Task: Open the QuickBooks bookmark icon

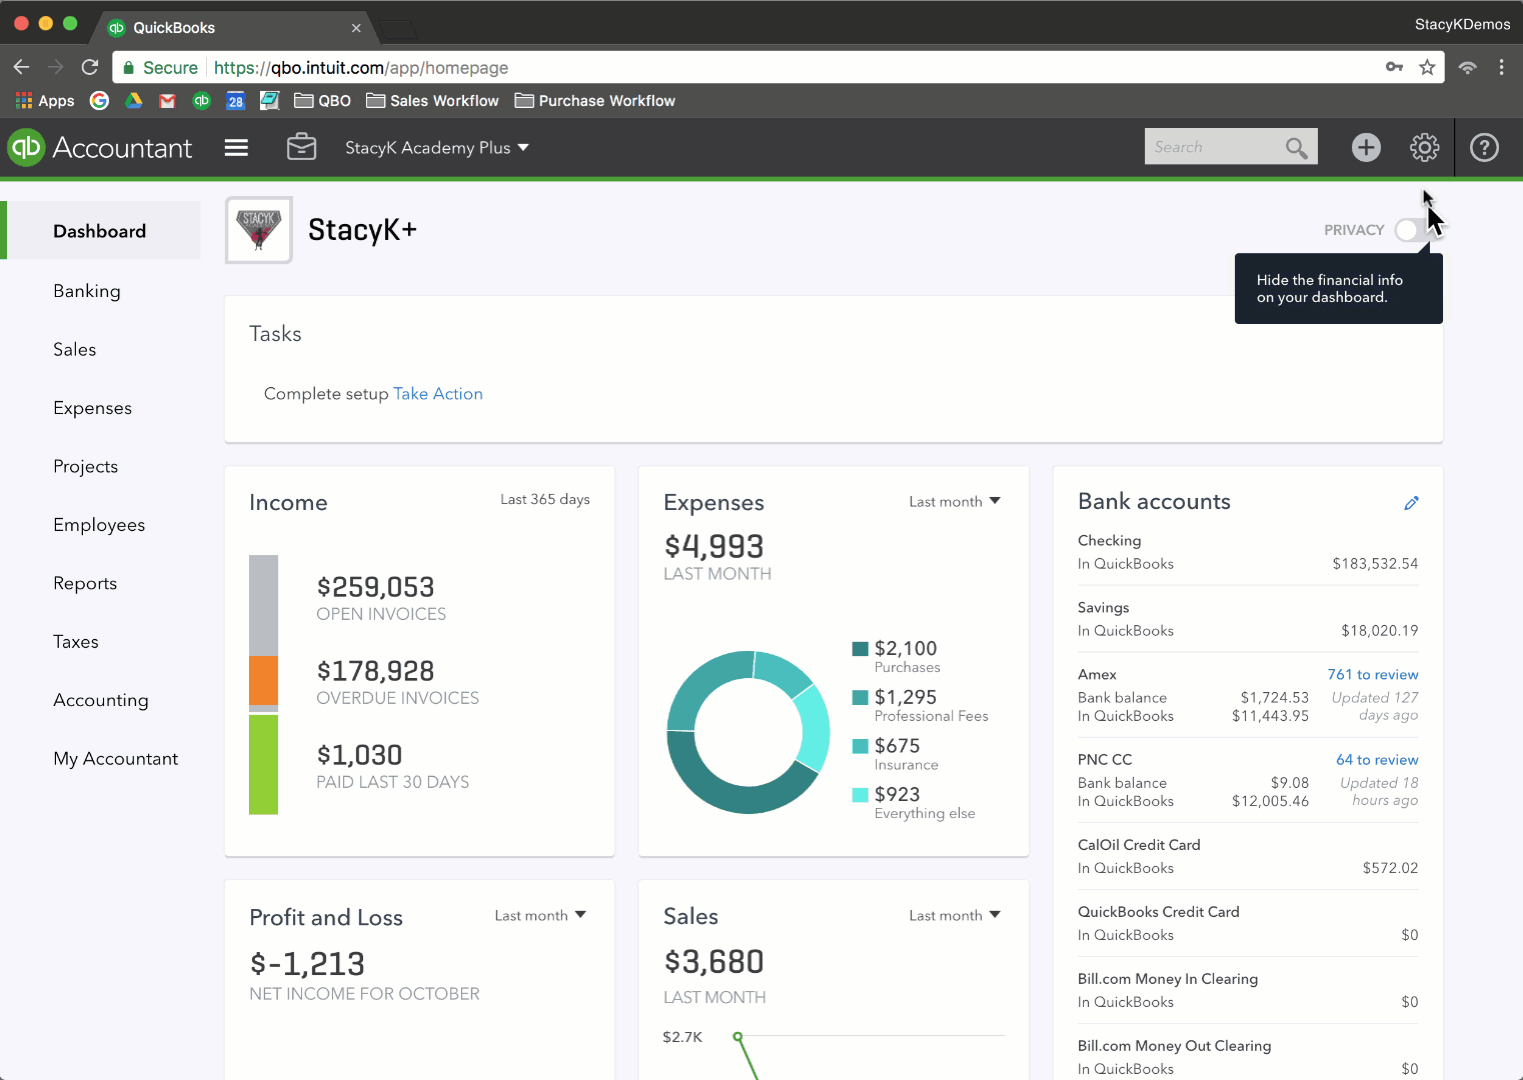Action: point(202,101)
